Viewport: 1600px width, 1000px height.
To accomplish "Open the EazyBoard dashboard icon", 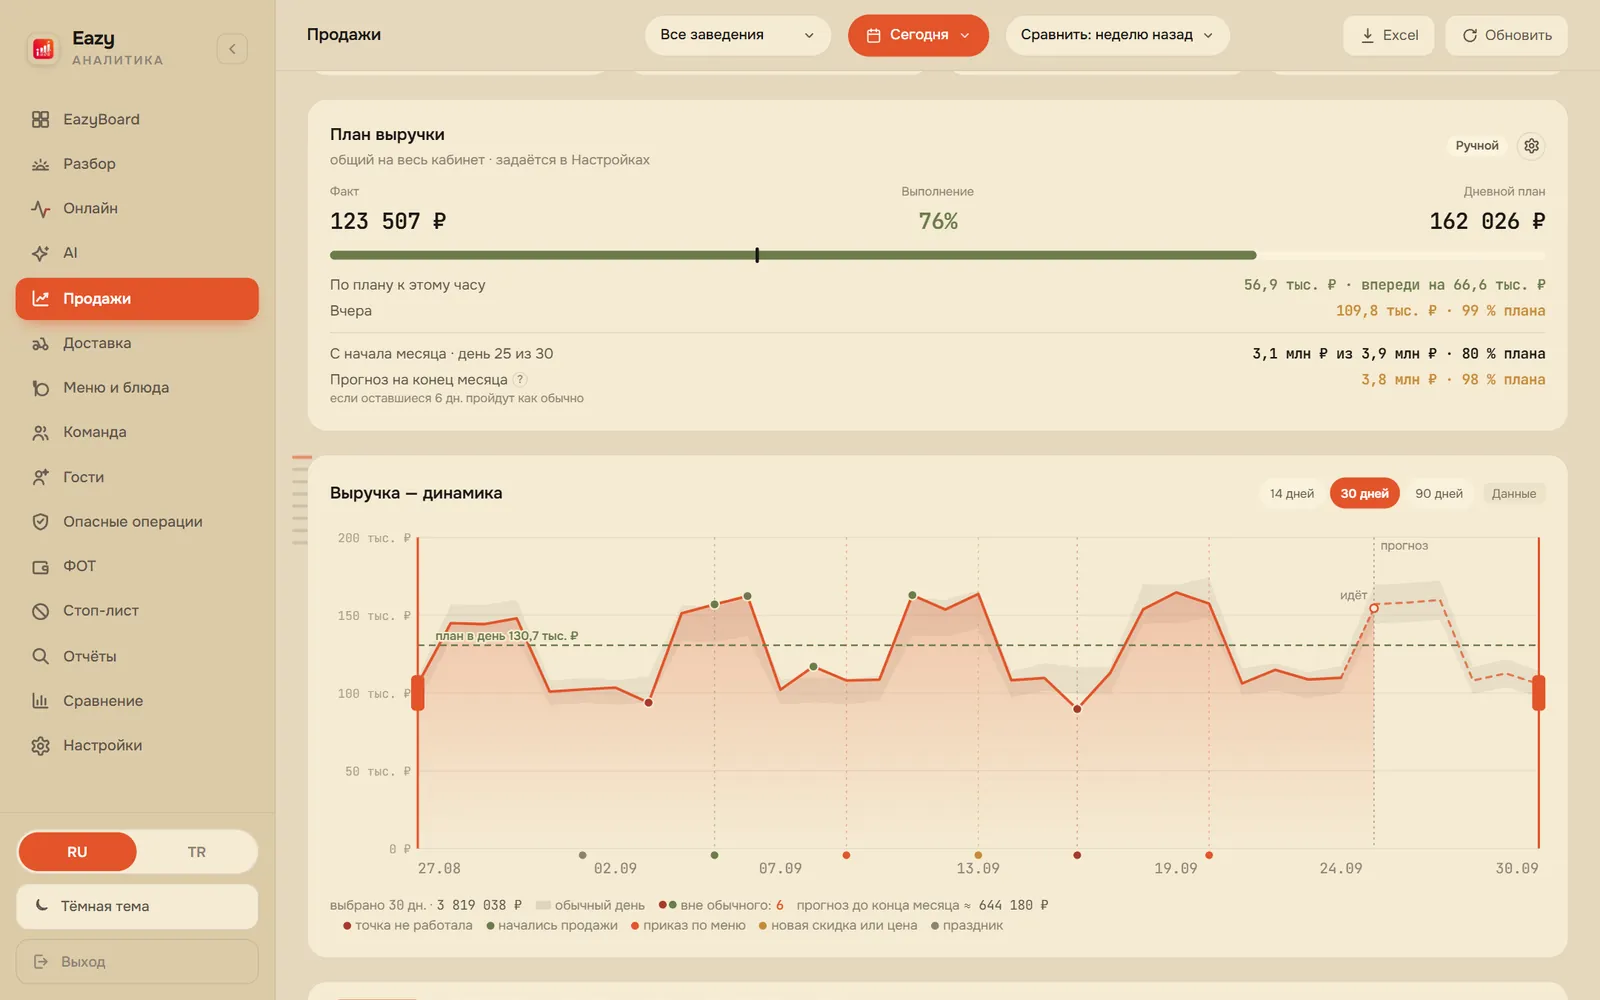I will 40,119.
